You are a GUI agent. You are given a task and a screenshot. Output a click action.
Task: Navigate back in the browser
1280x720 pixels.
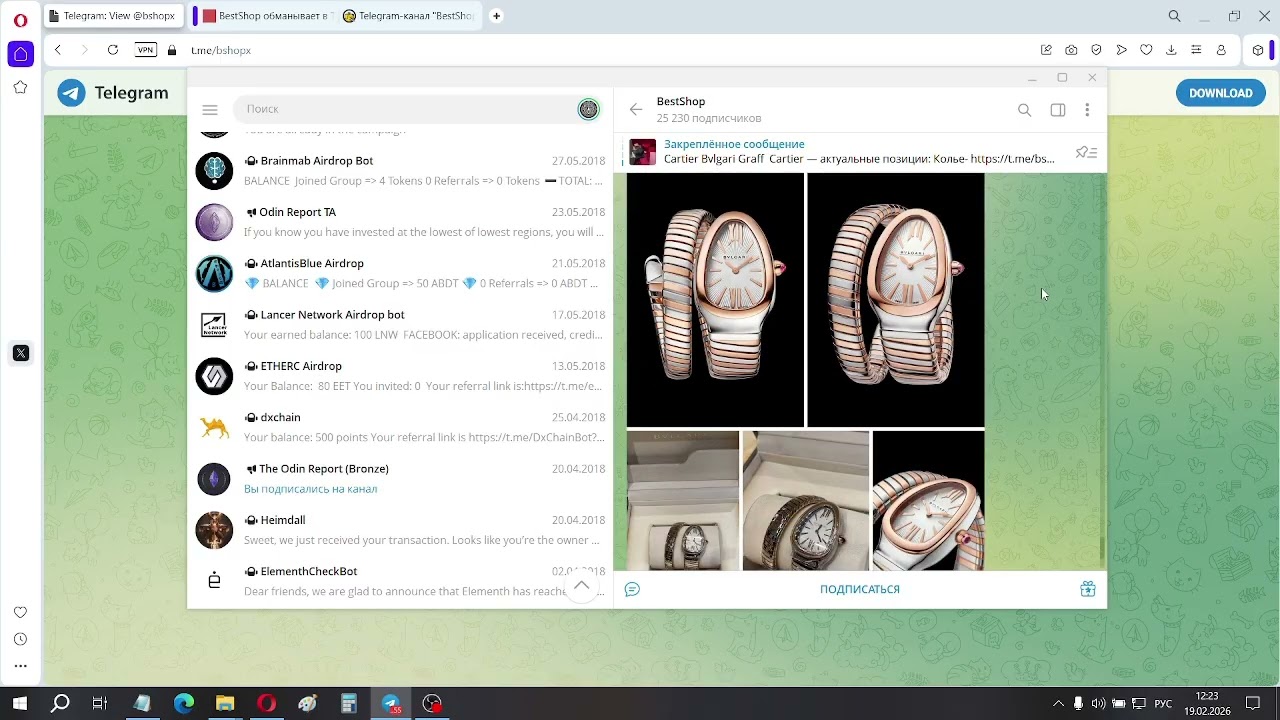tap(58, 50)
